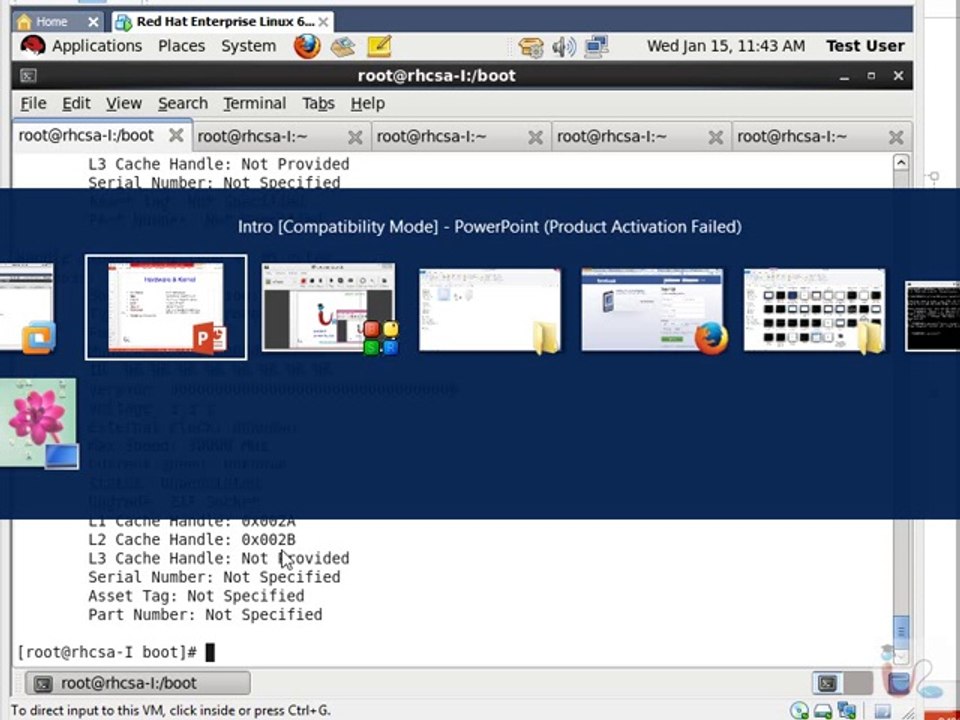Switch to the first workspace with terminal
This screenshot has width=960, height=720.
point(828,683)
